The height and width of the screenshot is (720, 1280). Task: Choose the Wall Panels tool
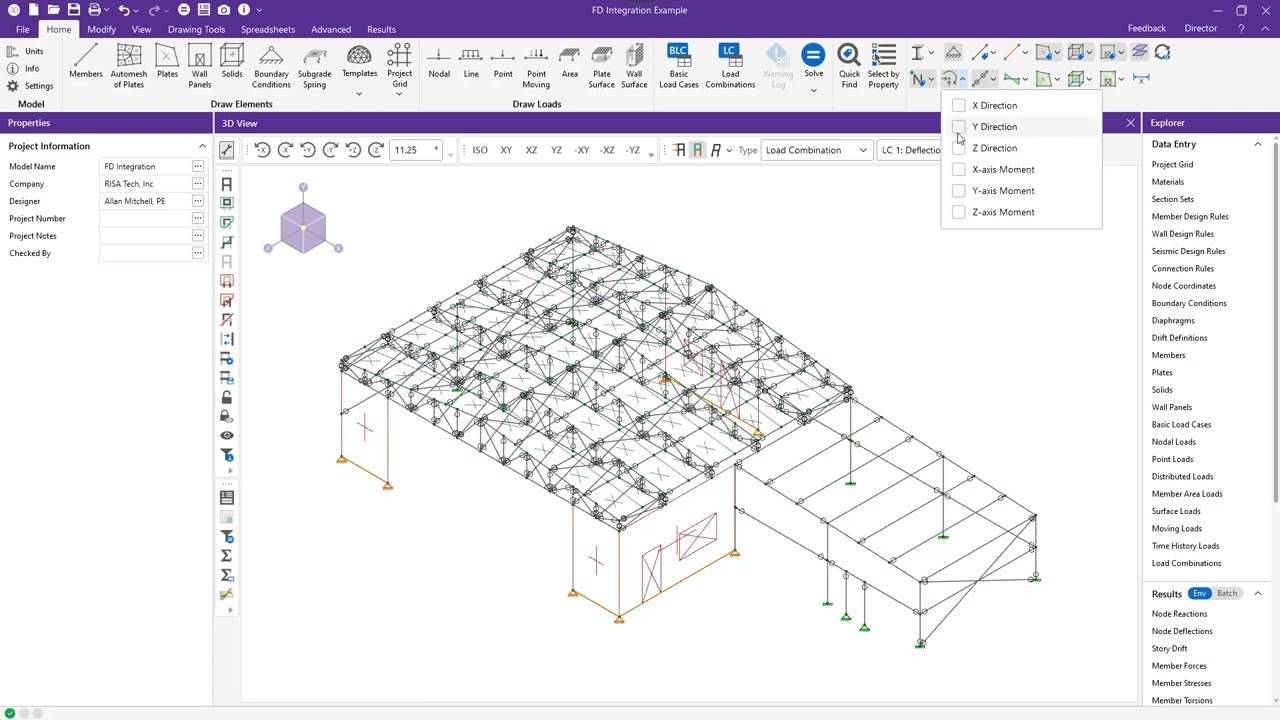[x=200, y=66]
